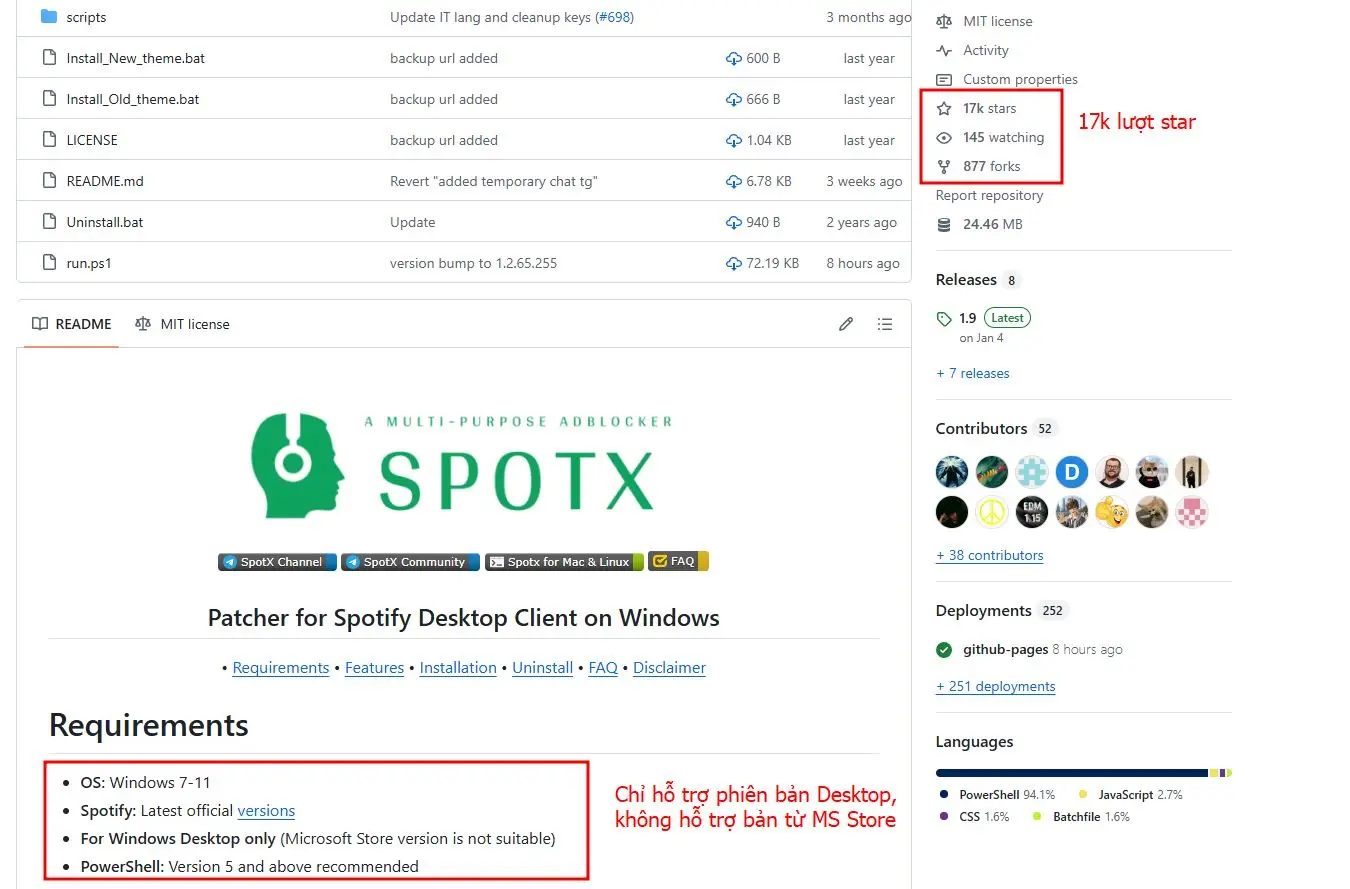
Task: Open the Installation anchor link
Action: click(x=458, y=668)
